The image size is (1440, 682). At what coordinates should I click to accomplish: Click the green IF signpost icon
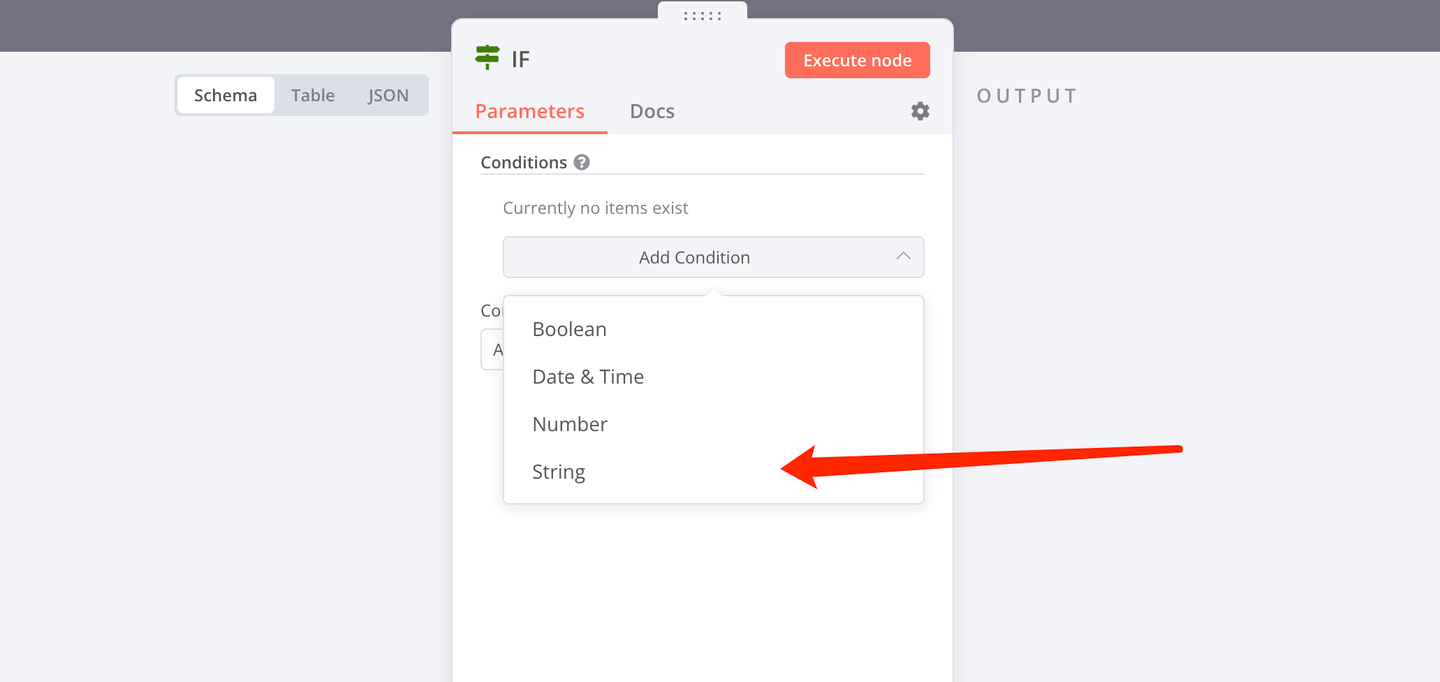(x=487, y=58)
